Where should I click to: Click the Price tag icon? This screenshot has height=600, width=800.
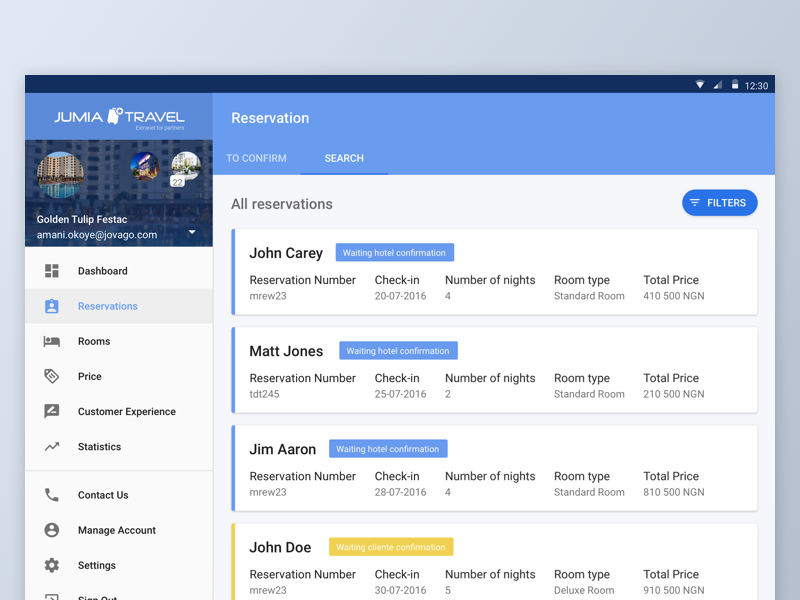pyautogui.click(x=52, y=377)
